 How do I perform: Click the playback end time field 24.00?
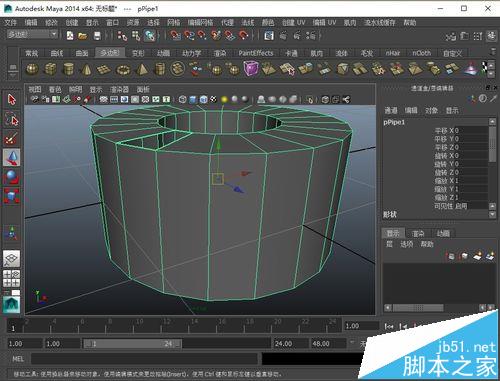tap(290, 343)
